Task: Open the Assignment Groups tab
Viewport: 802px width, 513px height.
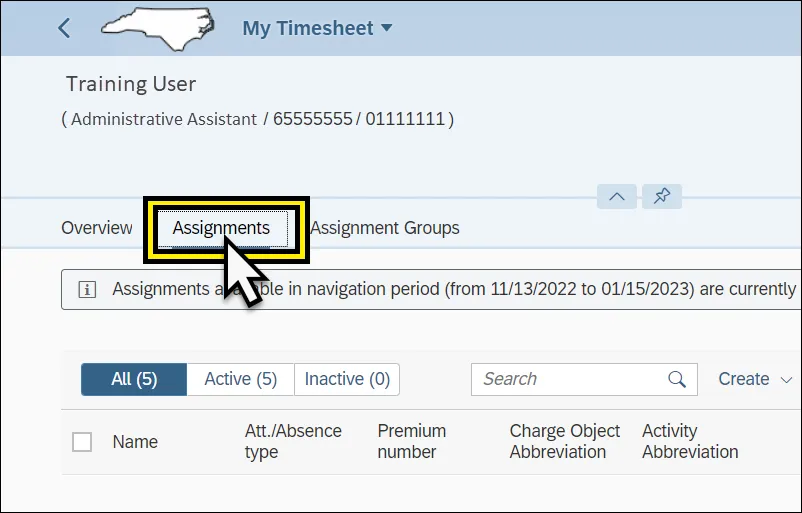Action: 385,228
